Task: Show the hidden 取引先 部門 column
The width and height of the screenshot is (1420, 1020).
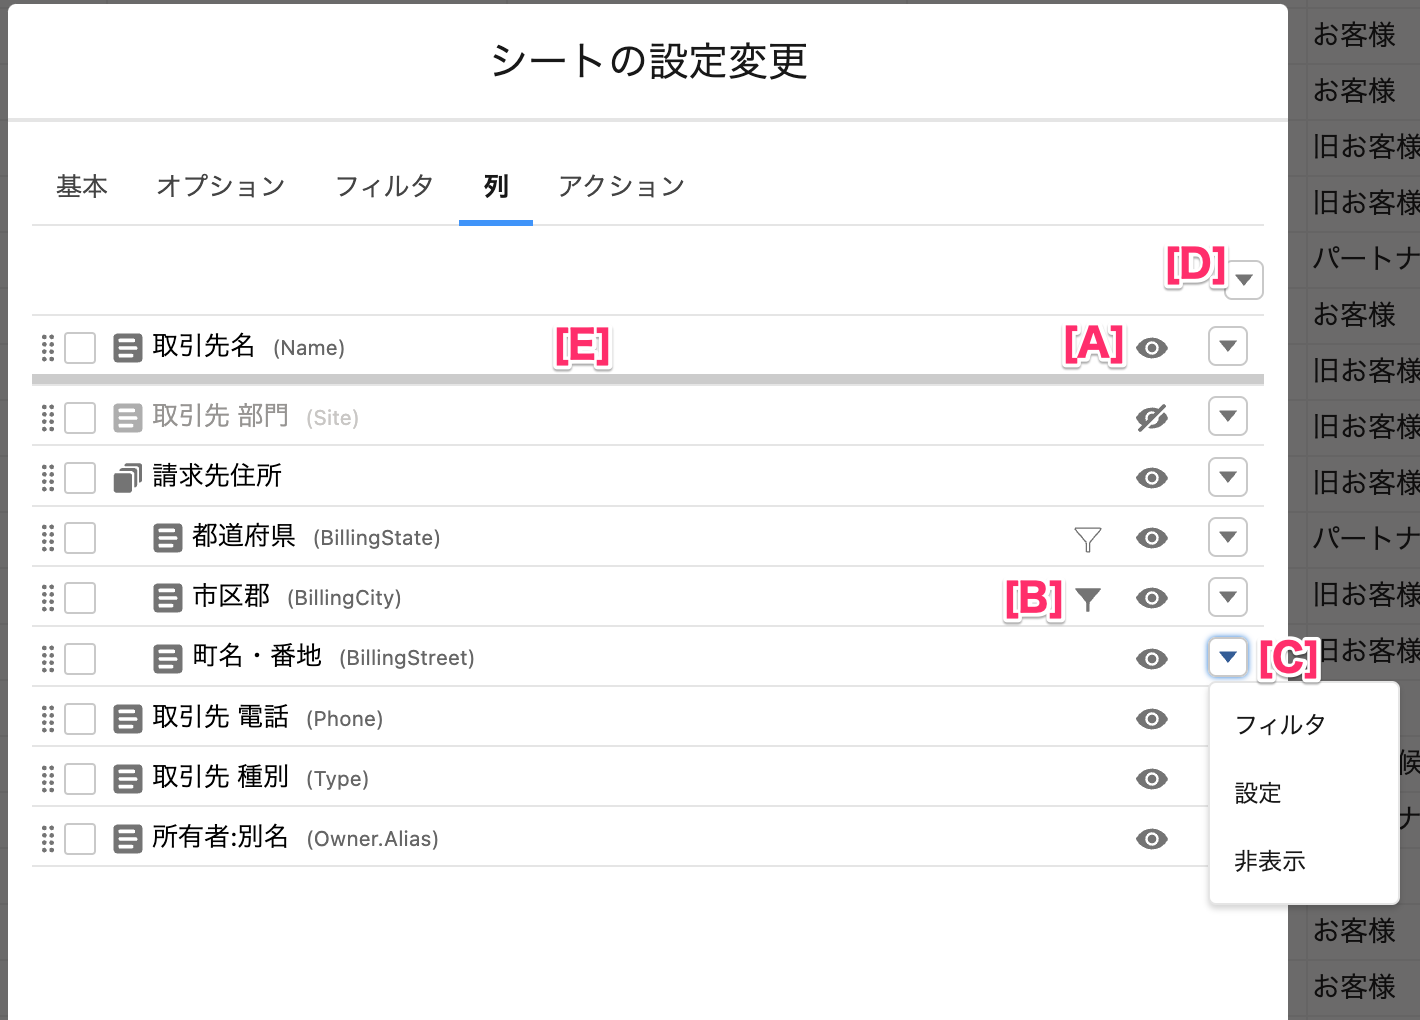Action: click(1151, 418)
